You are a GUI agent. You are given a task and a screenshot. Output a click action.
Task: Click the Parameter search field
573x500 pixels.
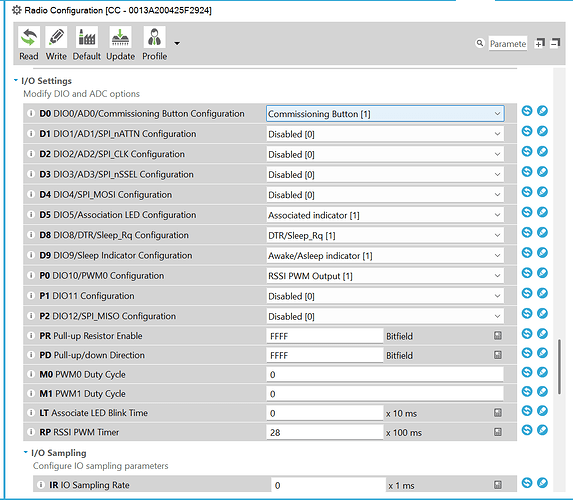[x=508, y=43]
